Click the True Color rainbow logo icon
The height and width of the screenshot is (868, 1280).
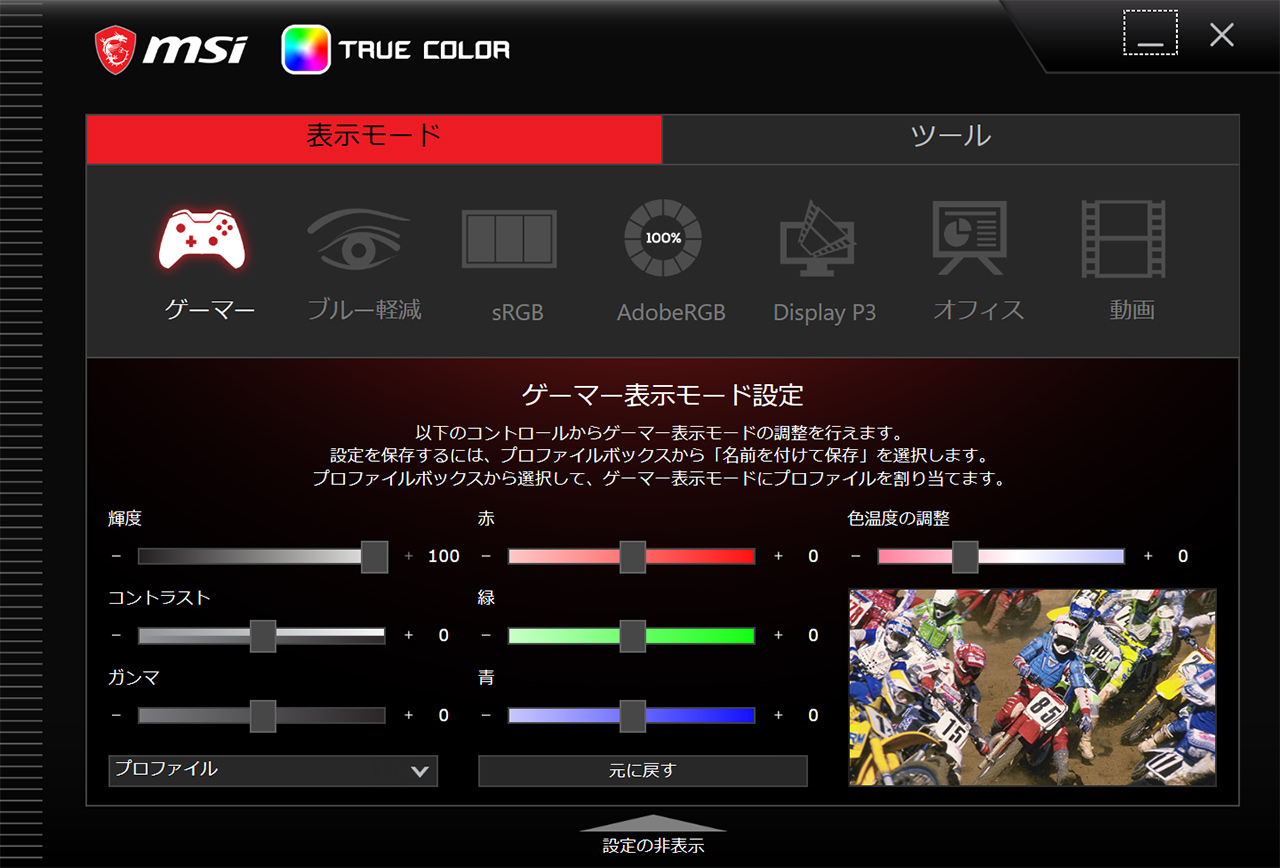click(x=306, y=50)
